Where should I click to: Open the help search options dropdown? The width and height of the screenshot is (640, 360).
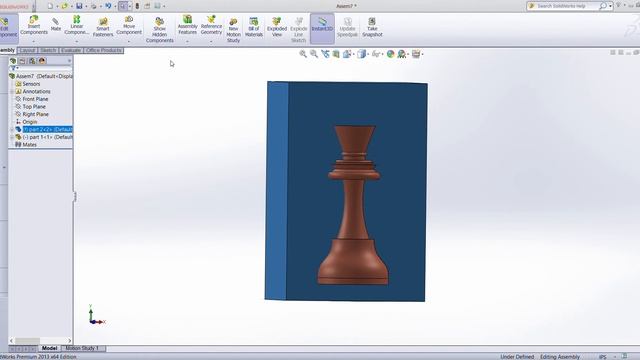[x=611, y=6]
